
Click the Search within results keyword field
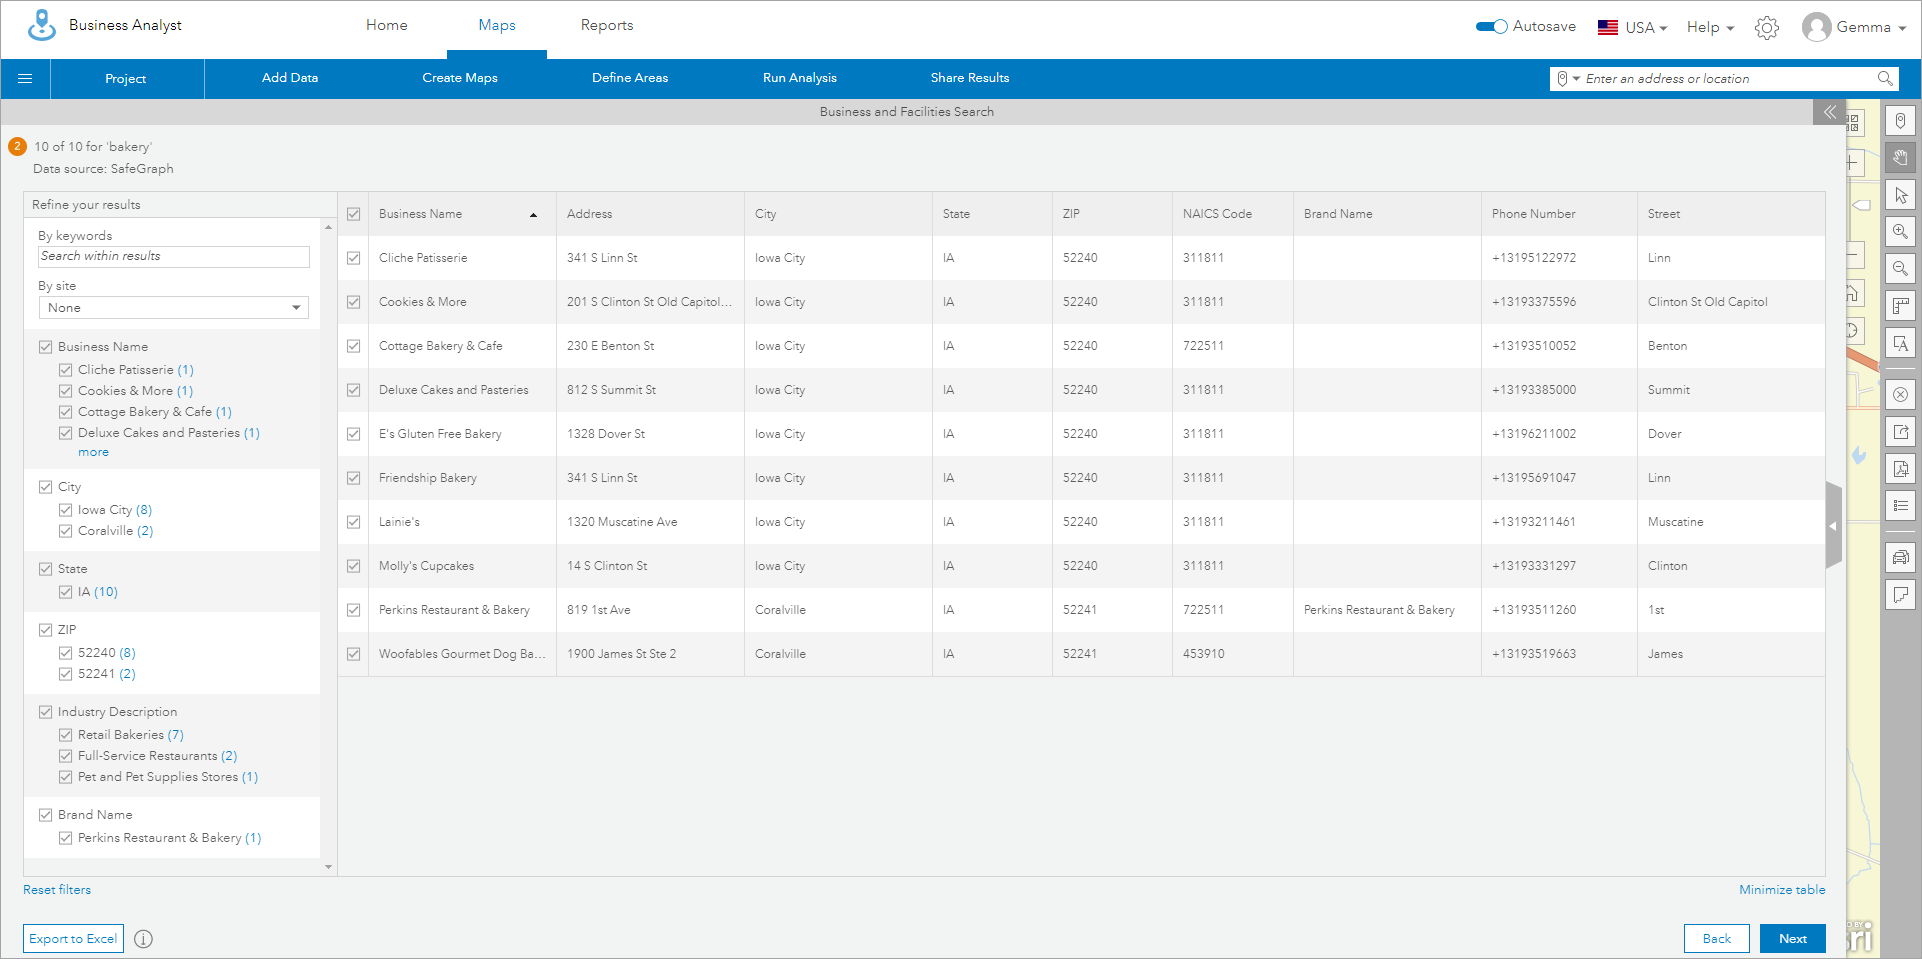pyautogui.click(x=174, y=257)
